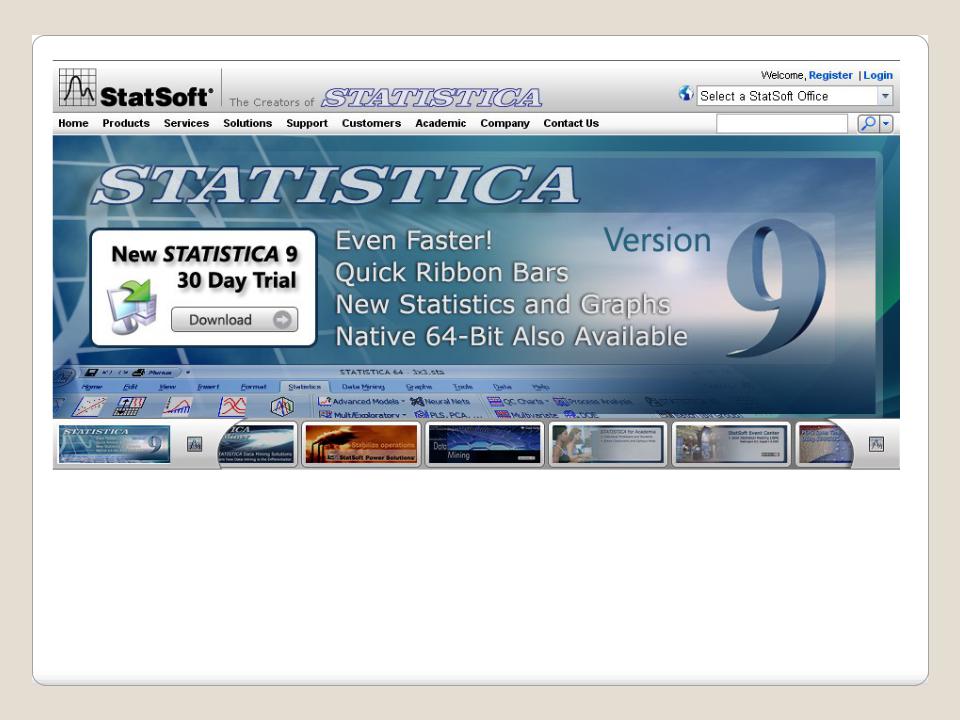Focus the site search input field
This screenshot has width=960, height=720.
[x=782, y=124]
